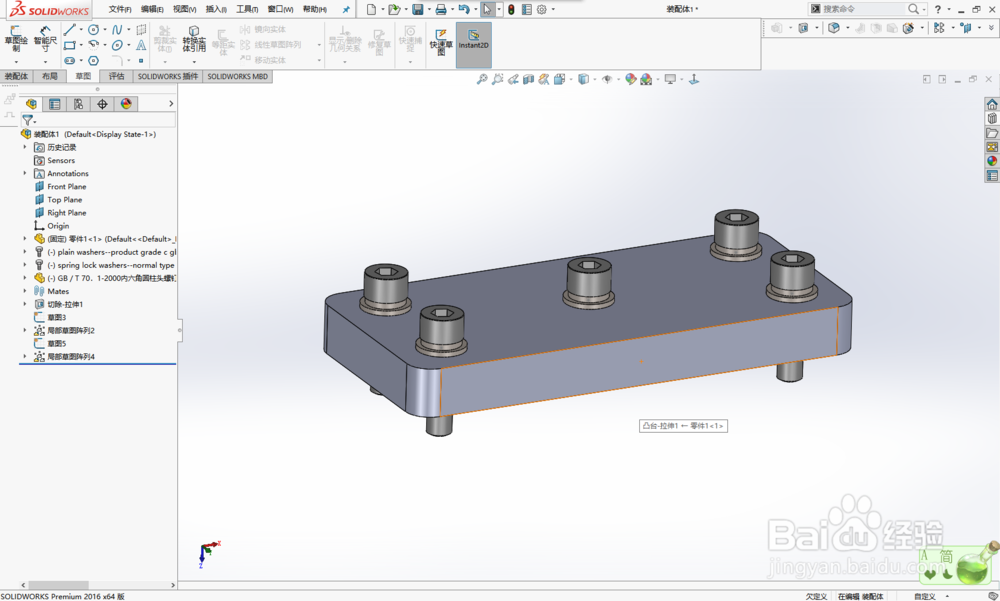This screenshot has height=601, width=1000.
Task: Click the sketch Text (A) tool
Action: tap(141, 45)
